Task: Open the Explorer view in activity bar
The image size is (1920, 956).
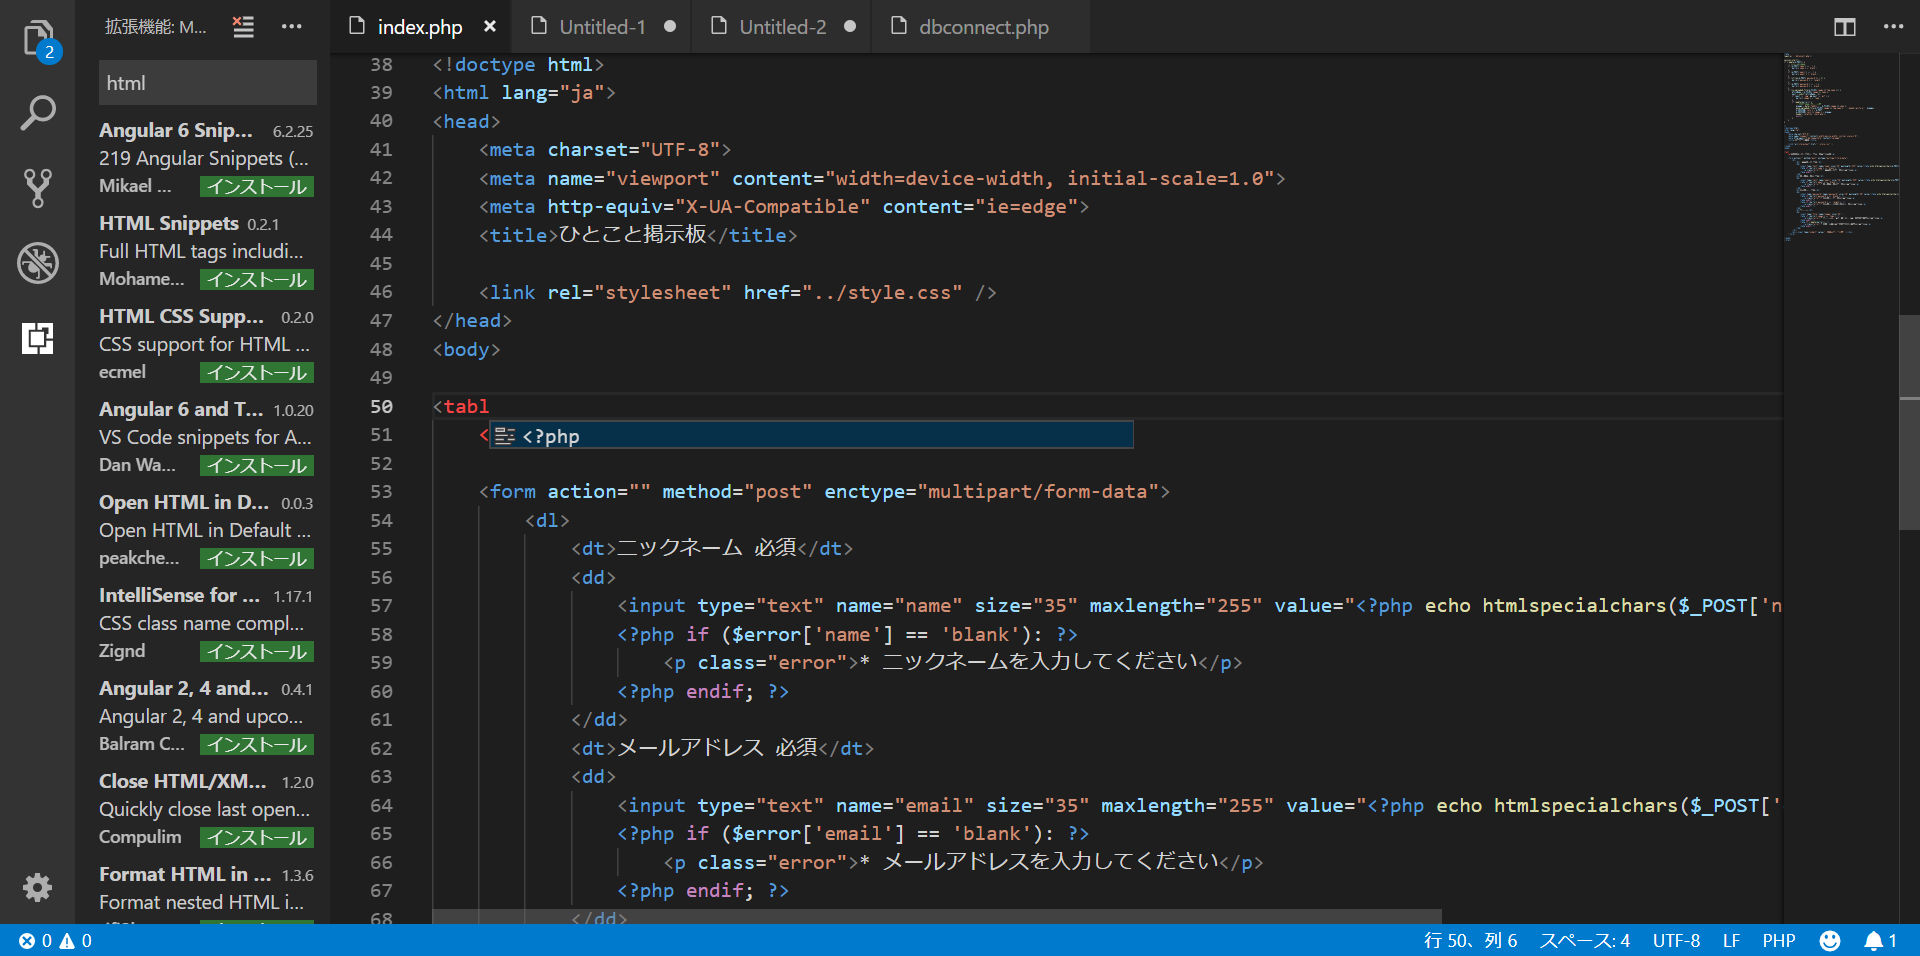Action: tap(37, 37)
